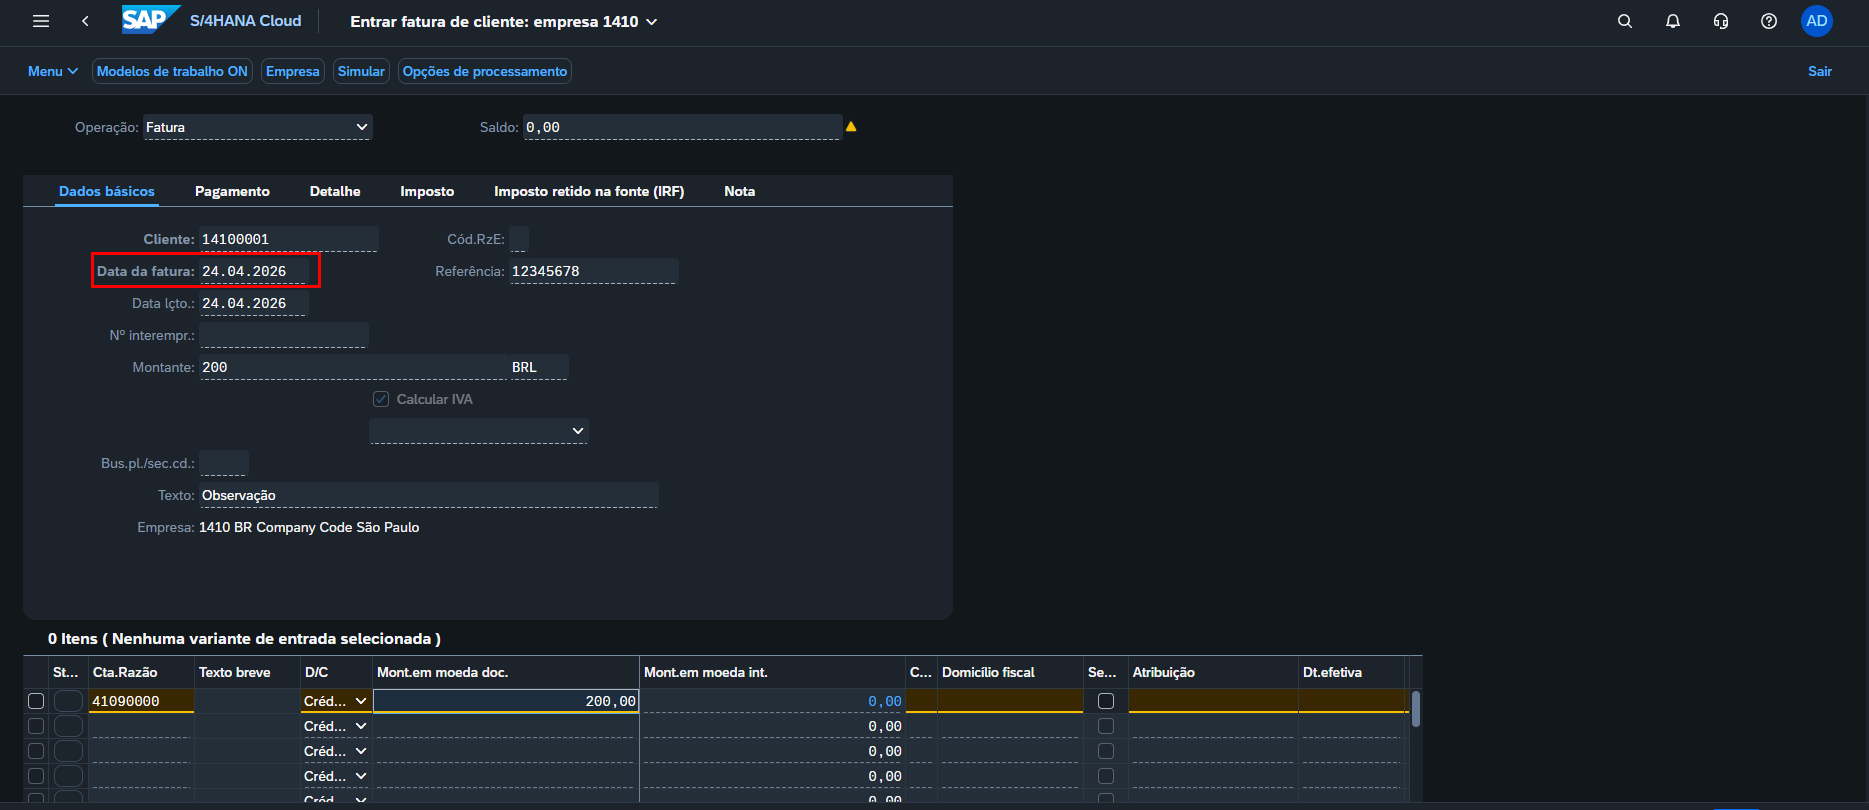Switch to the Detalhe tab
This screenshot has width=1869, height=810.
point(335,191)
